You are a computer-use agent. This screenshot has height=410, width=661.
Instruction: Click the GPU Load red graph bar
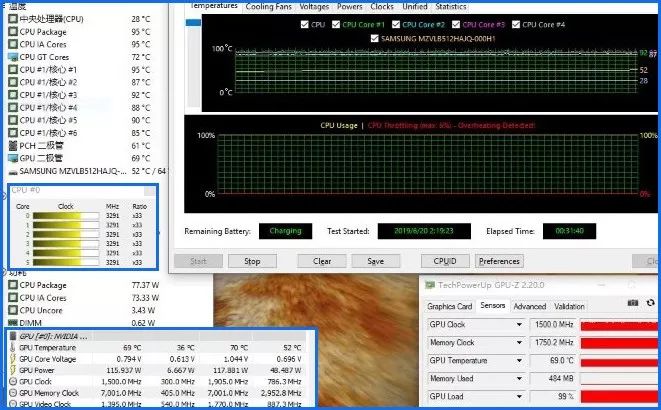[618, 397]
